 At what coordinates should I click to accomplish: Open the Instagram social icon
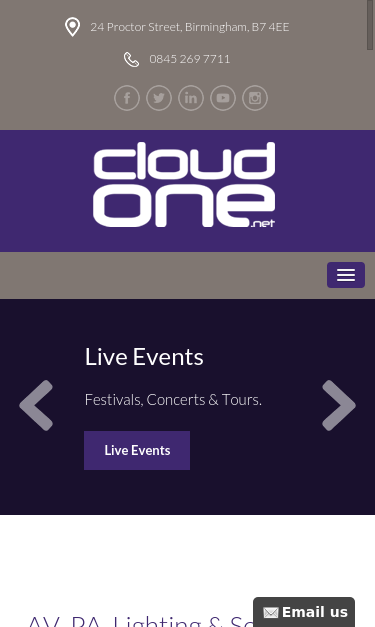[x=255, y=98]
